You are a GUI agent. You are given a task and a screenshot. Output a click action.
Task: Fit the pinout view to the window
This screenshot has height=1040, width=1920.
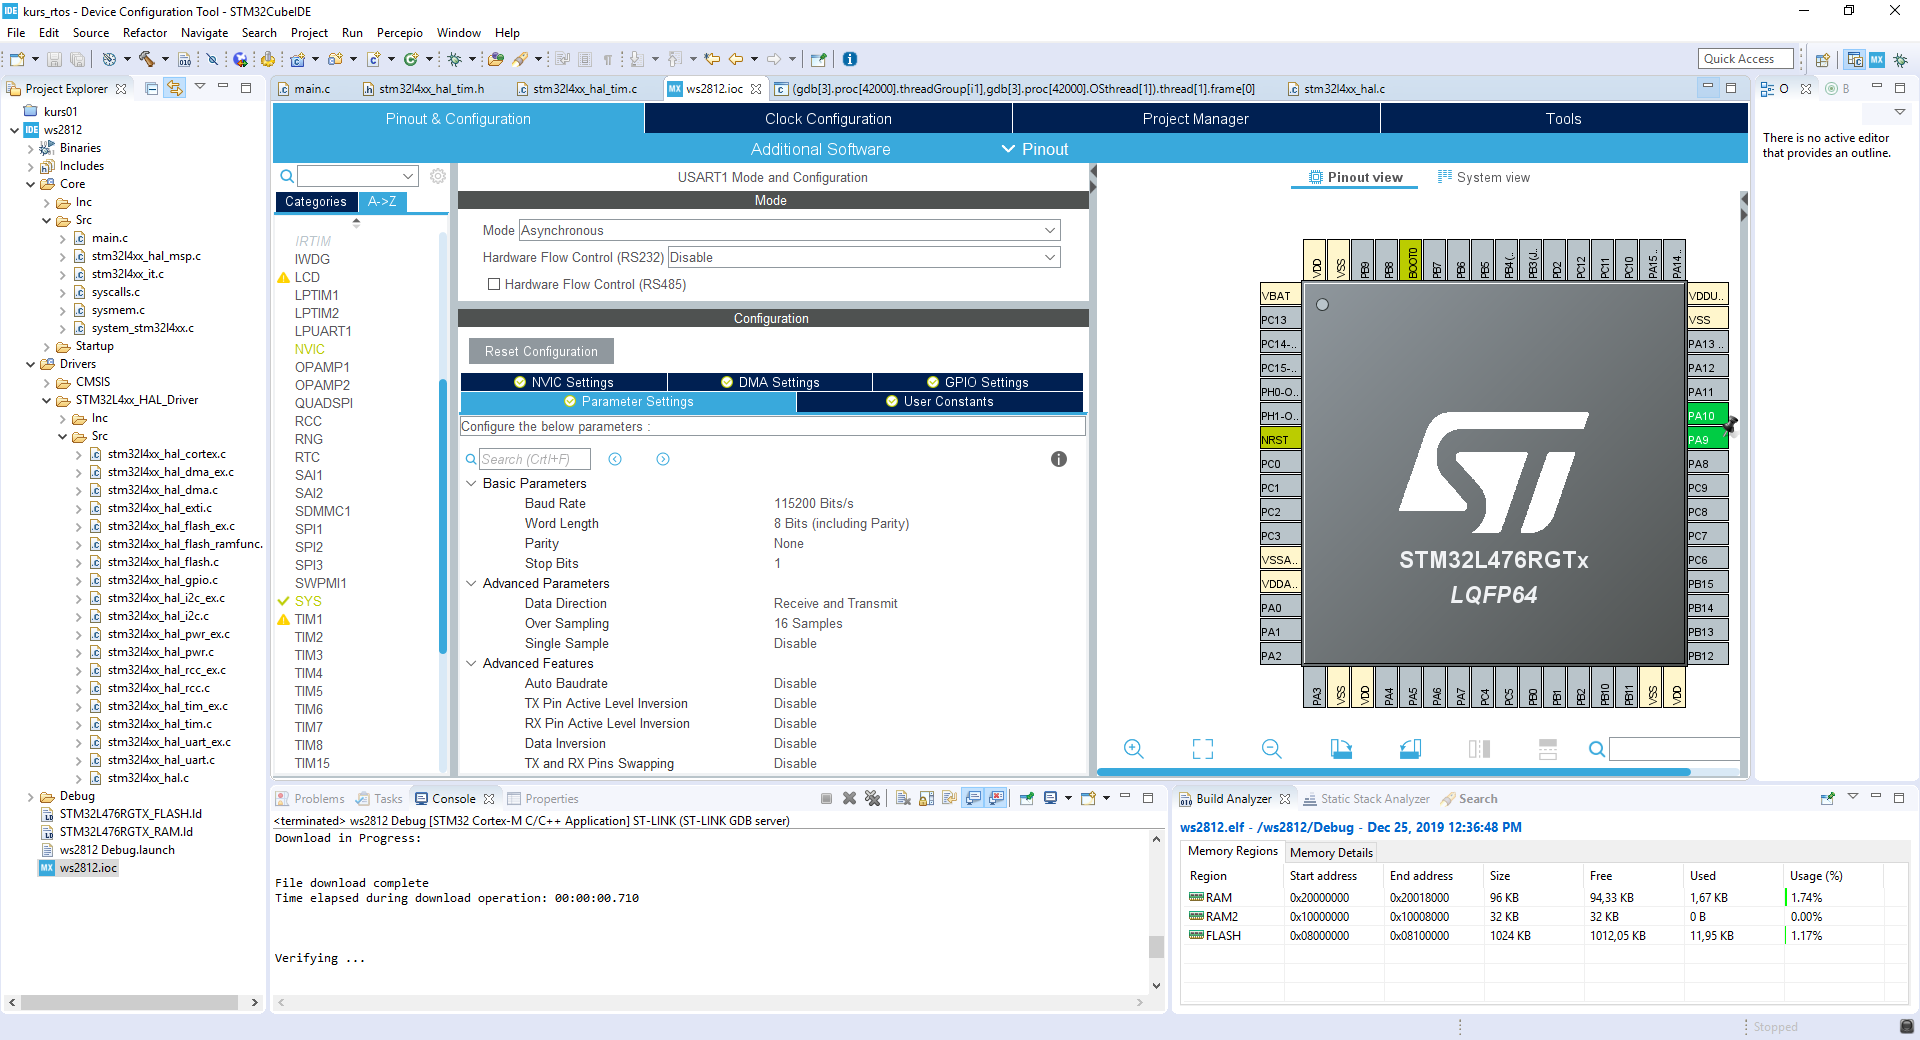point(1203,749)
